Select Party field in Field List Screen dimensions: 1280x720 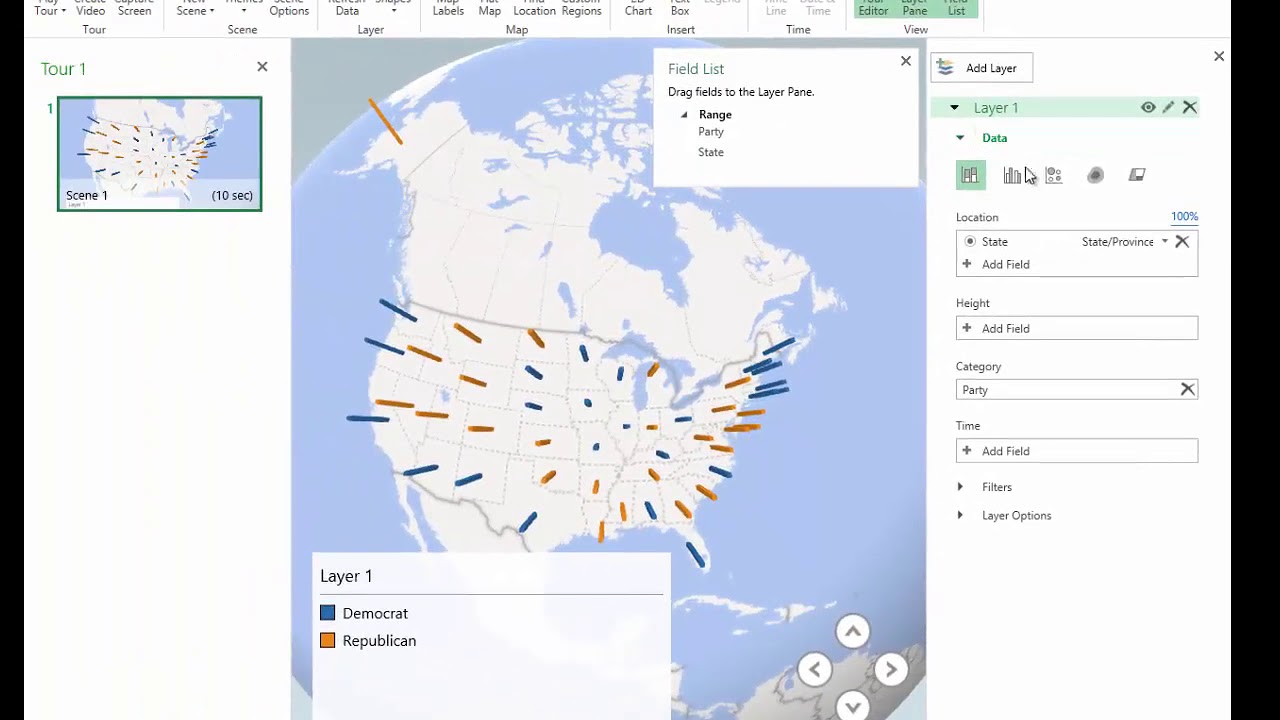710,132
